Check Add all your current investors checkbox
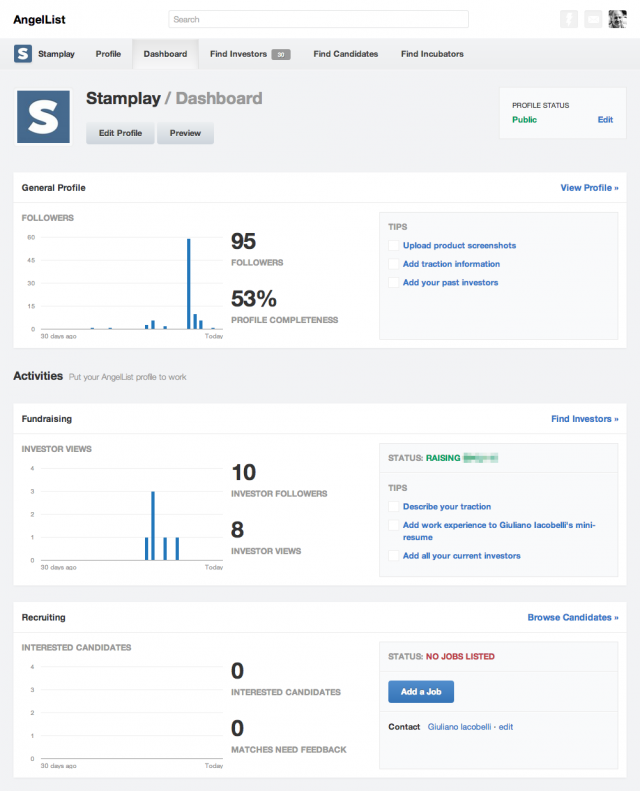The height and width of the screenshot is (791, 640). (393, 556)
